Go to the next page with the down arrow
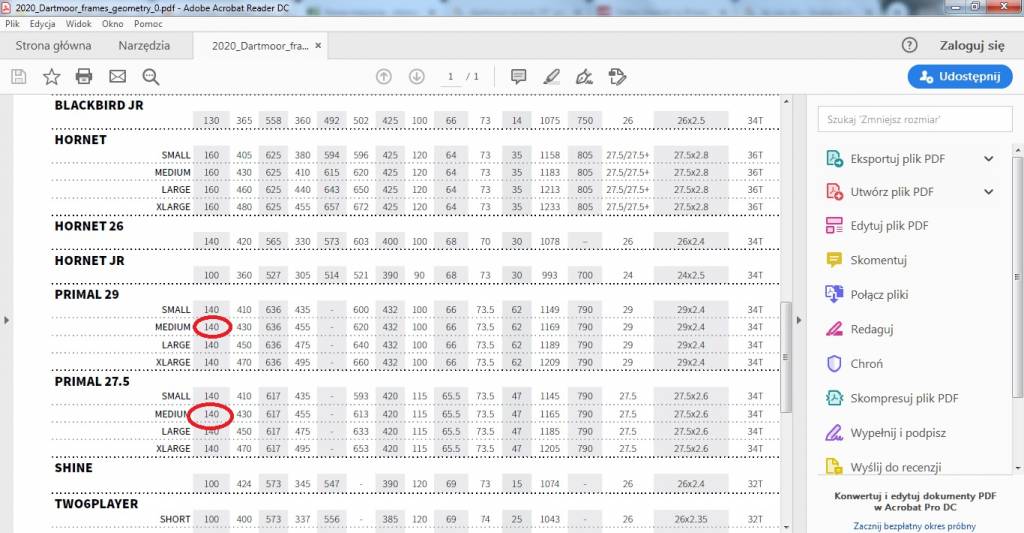Screen dimensions: 1024x533 click(x=417, y=76)
